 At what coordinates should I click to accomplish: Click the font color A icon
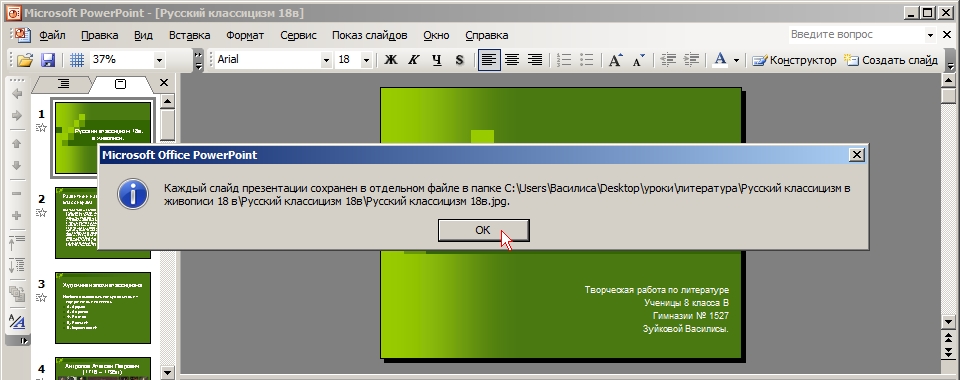pos(720,59)
